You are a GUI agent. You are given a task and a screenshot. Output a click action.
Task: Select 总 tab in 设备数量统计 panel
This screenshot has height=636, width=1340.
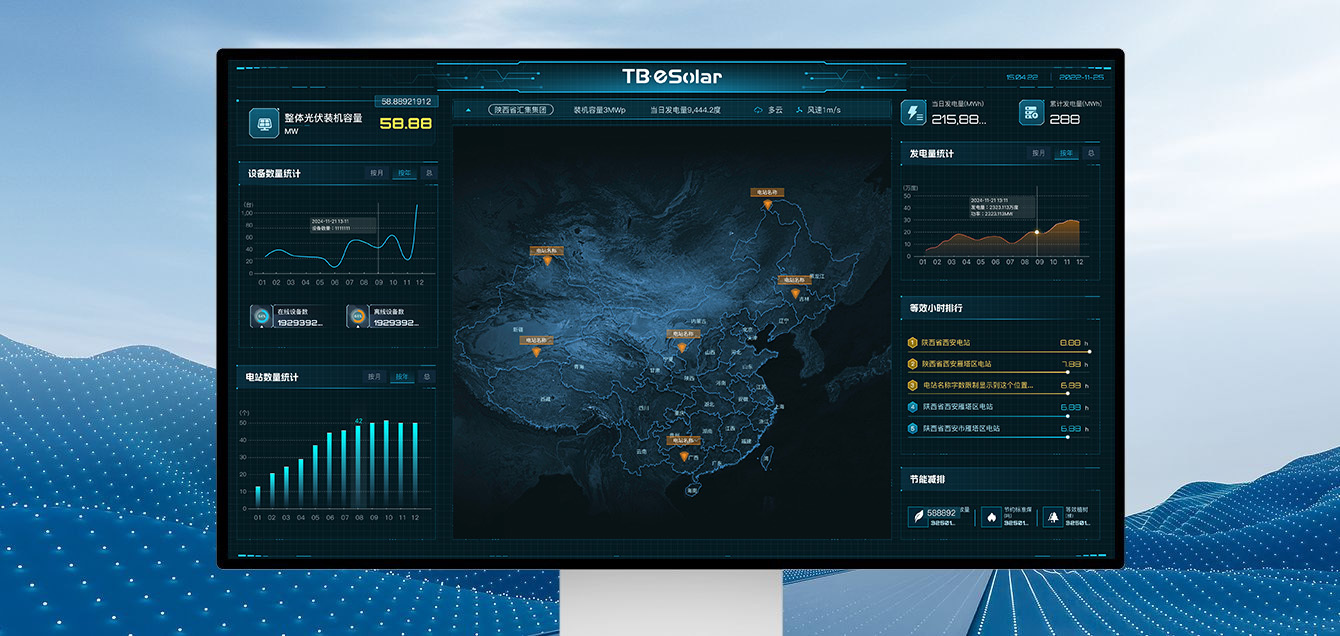pyautogui.click(x=428, y=173)
